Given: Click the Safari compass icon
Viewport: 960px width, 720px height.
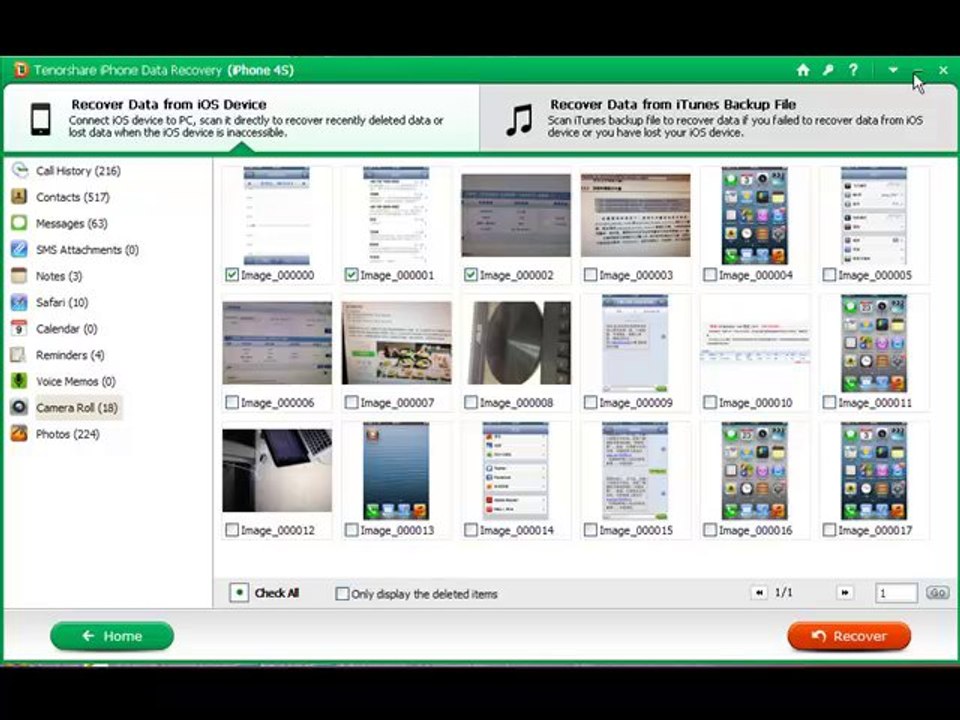Looking at the screenshot, I should point(19,302).
